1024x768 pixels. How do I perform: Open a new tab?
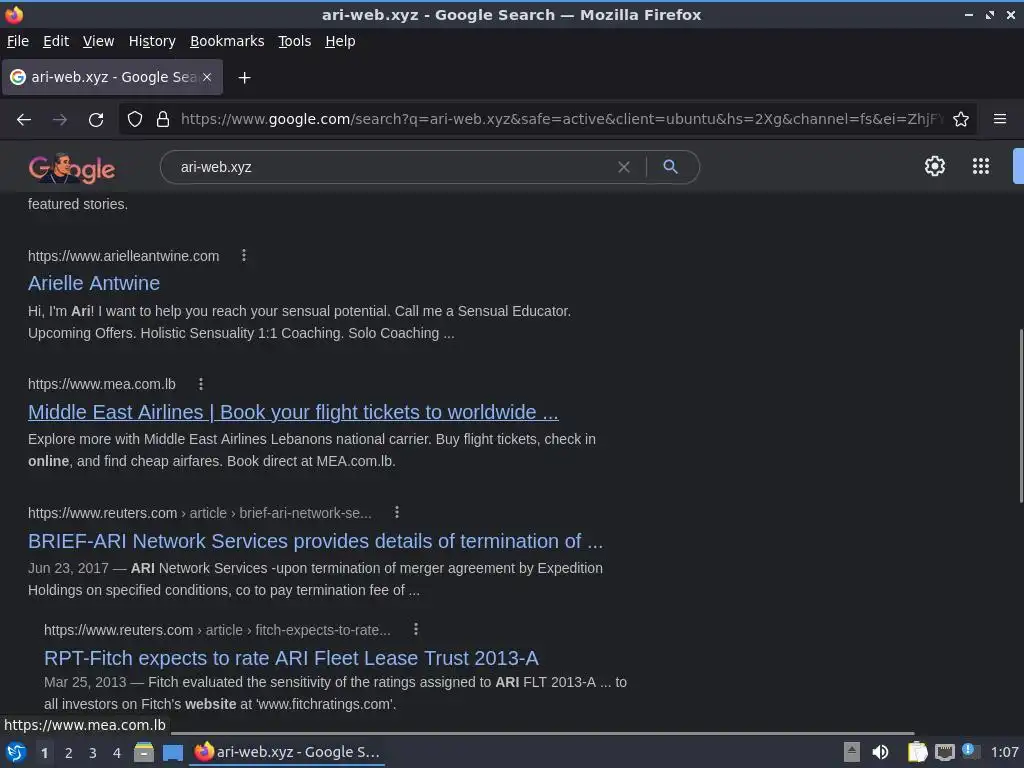click(244, 78)
